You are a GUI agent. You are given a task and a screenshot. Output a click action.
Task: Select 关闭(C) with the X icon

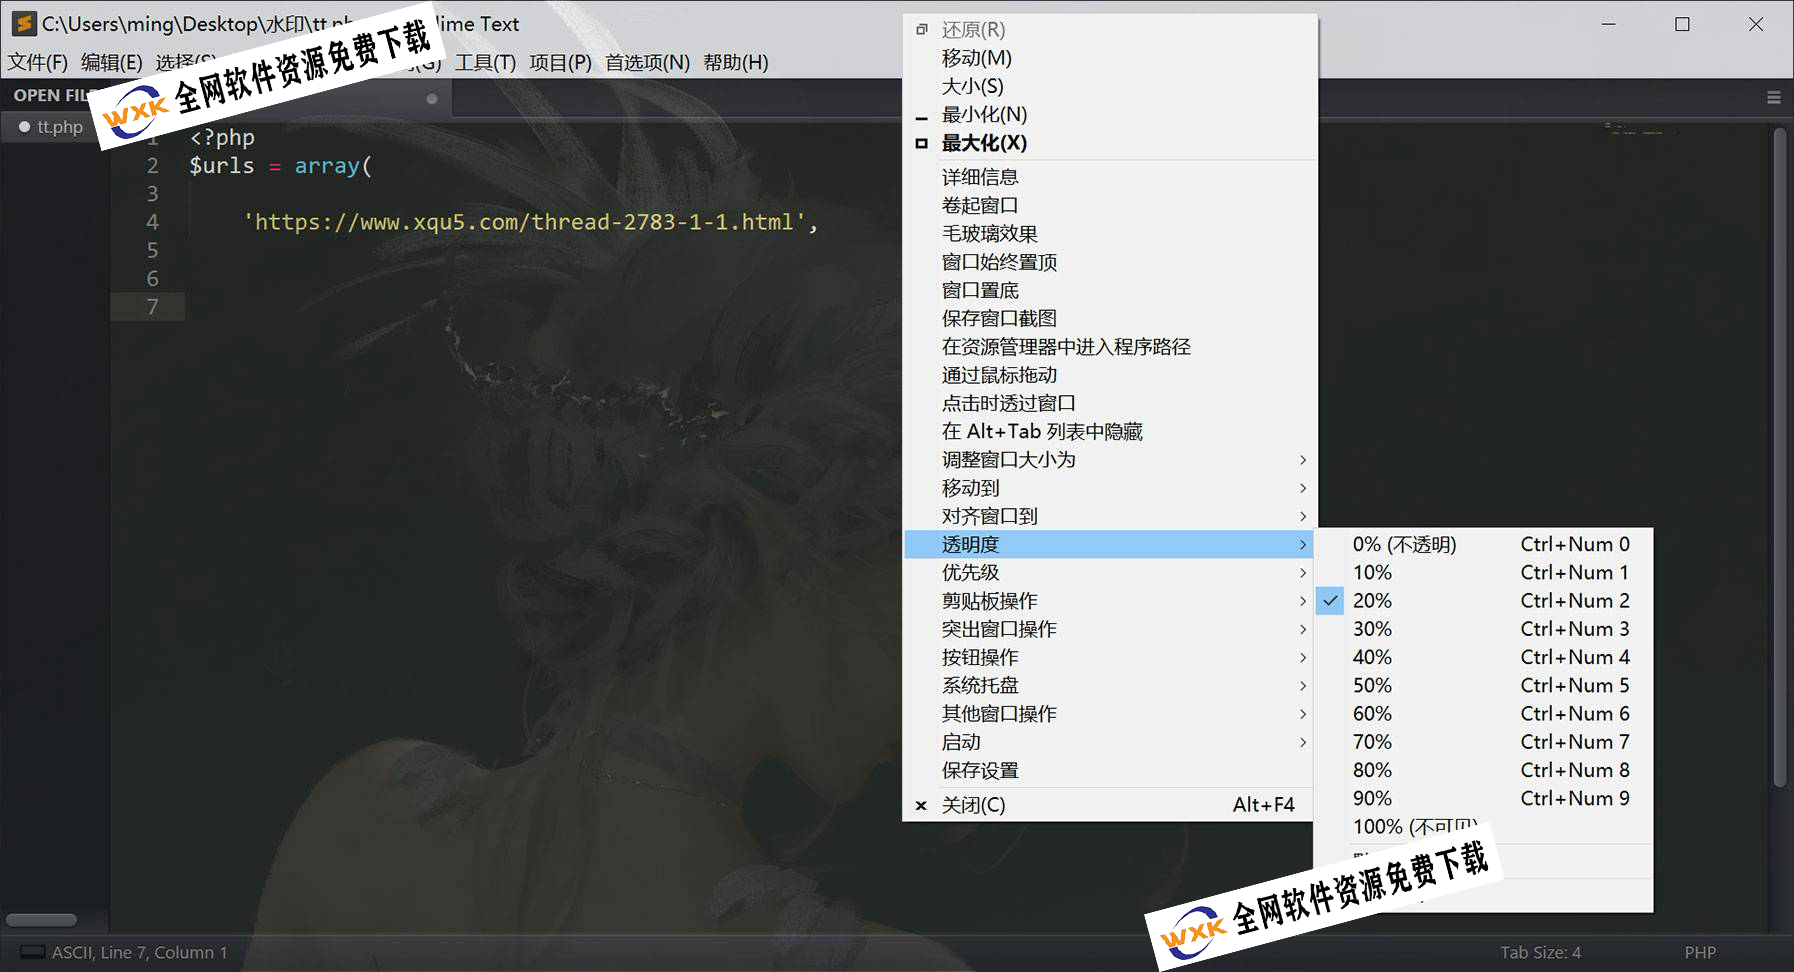point(973,805)
